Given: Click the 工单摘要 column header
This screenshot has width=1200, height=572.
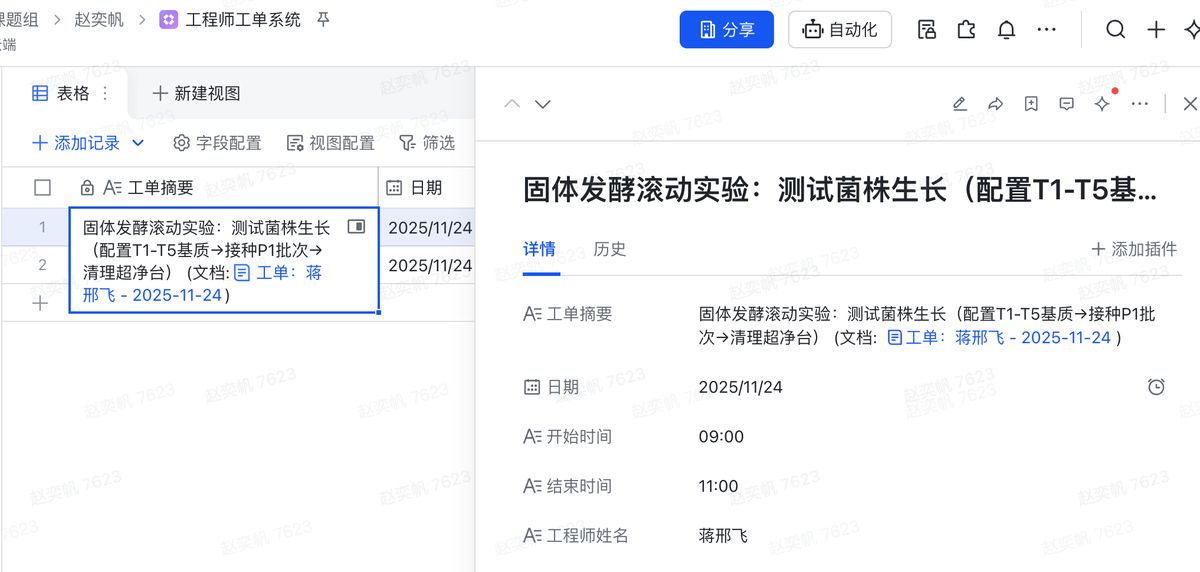Looking at the screenshot, I should coord(223,187).
